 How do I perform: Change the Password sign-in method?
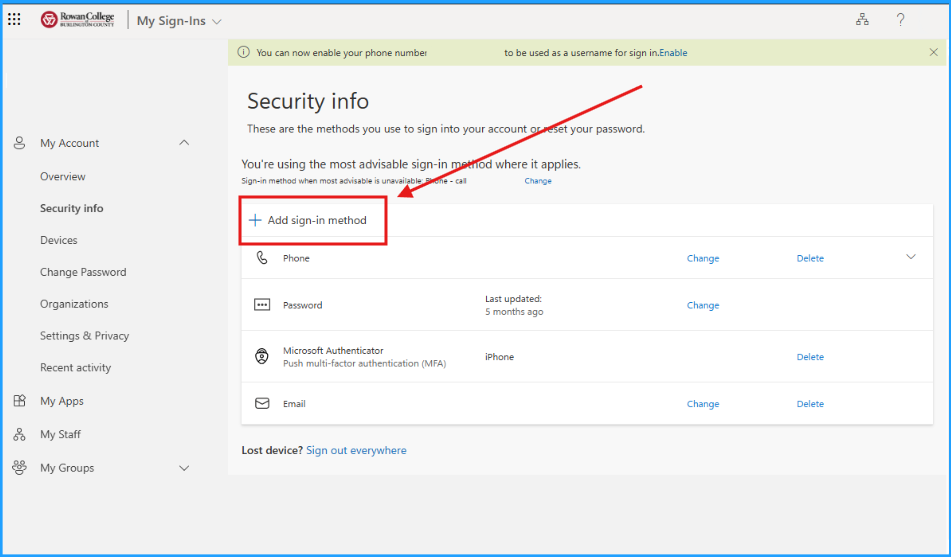[x=703, y=305]
